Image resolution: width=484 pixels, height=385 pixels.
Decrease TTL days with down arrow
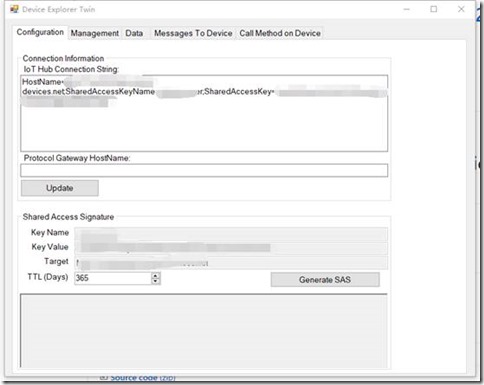[x=156, y=281]
